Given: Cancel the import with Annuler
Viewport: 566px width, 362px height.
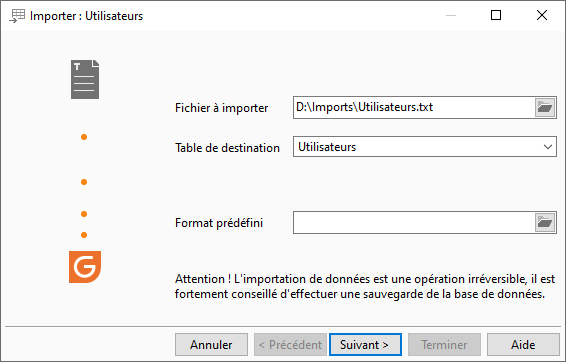Looking at the screenshot, I should click(212, 345).
